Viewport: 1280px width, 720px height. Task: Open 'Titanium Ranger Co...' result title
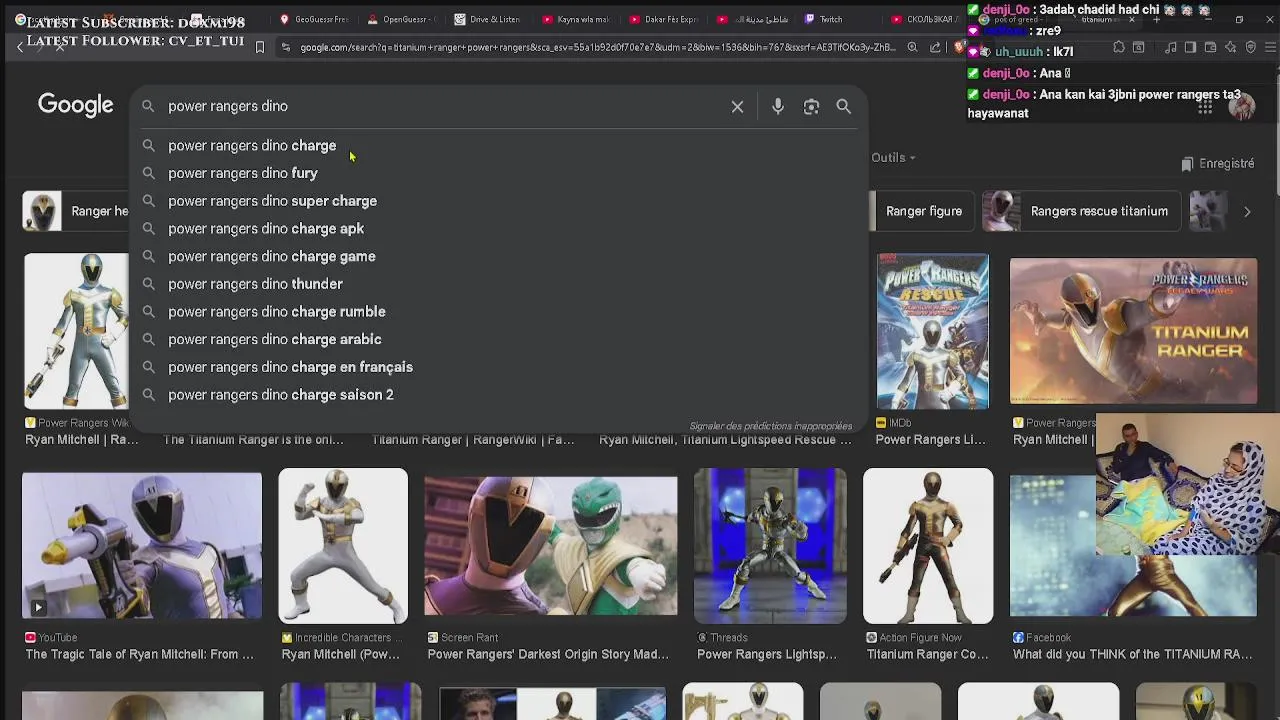927,655
